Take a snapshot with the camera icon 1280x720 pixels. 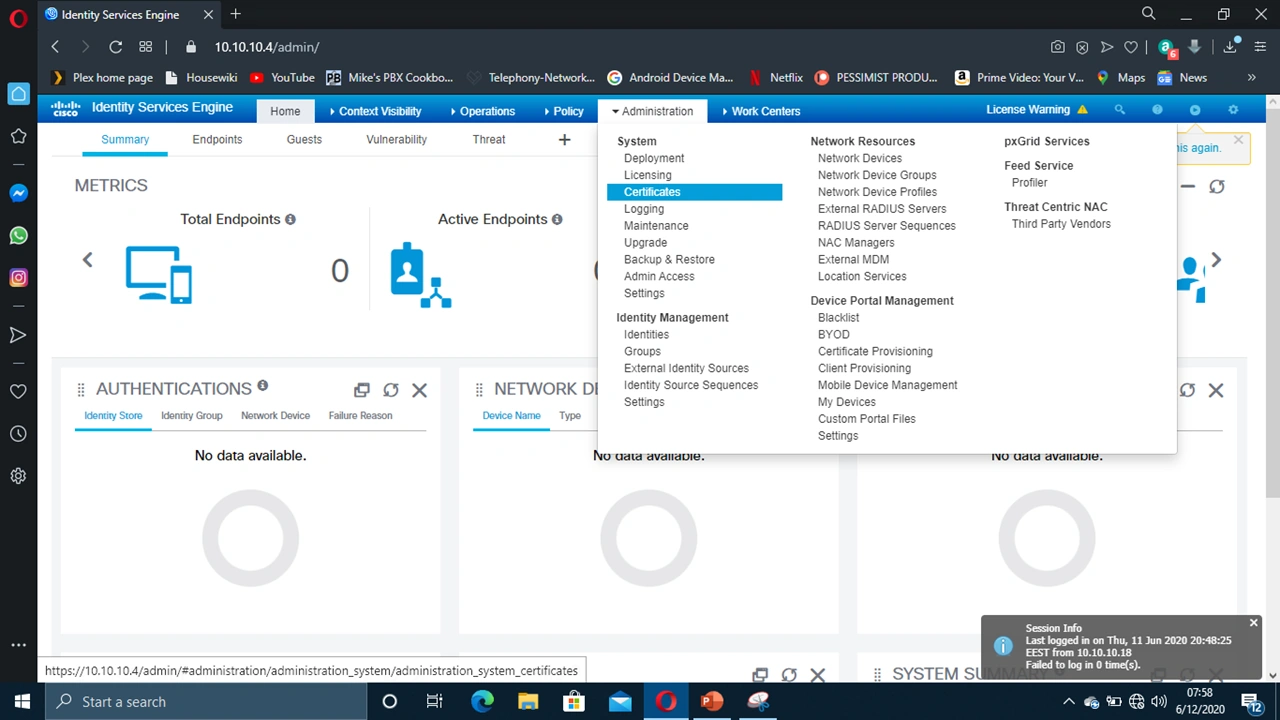coord(1058,47)
